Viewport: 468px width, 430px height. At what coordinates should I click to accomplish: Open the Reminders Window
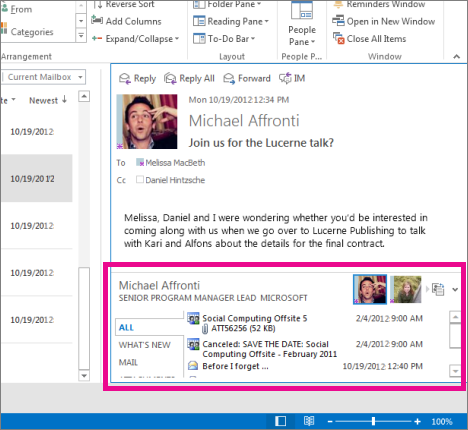pyautogui.click(x=379, y=4)
